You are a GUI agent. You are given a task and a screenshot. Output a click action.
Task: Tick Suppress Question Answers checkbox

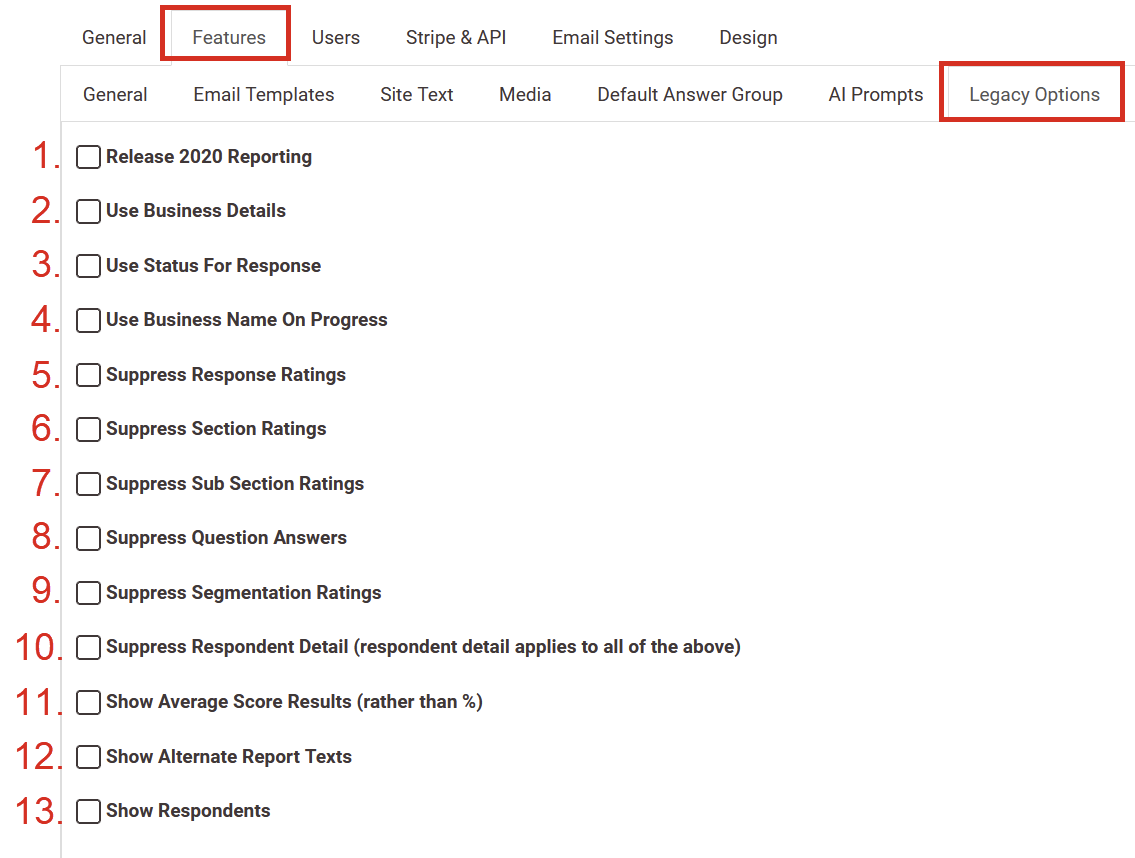(x=89, y=538)
